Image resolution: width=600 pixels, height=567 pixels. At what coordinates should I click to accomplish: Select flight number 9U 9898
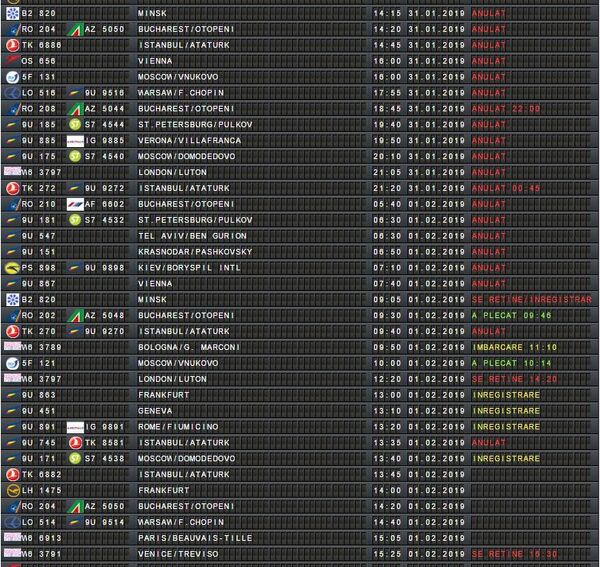pyautogui.click(x=104, y=268)
